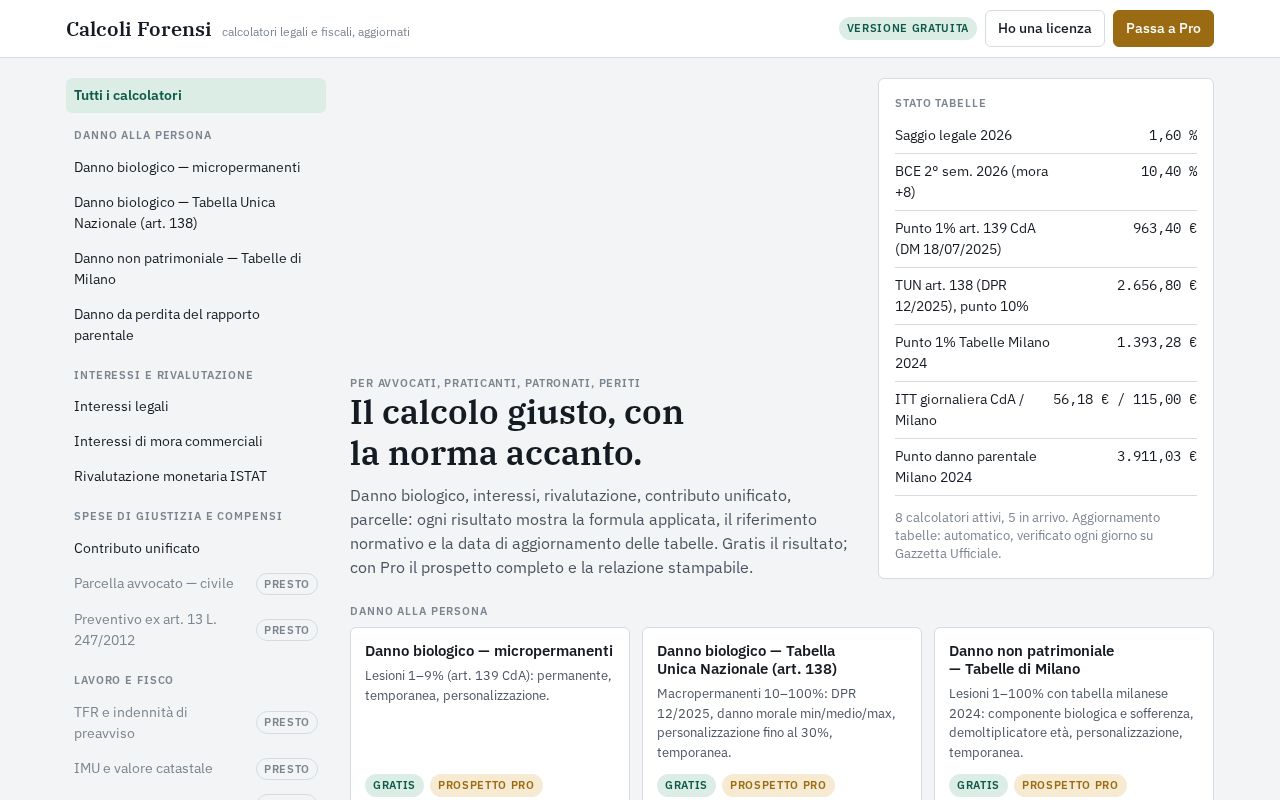Click the value 963,40 €
This screenshot has height=800, width=1280.
pos(1164,228)
